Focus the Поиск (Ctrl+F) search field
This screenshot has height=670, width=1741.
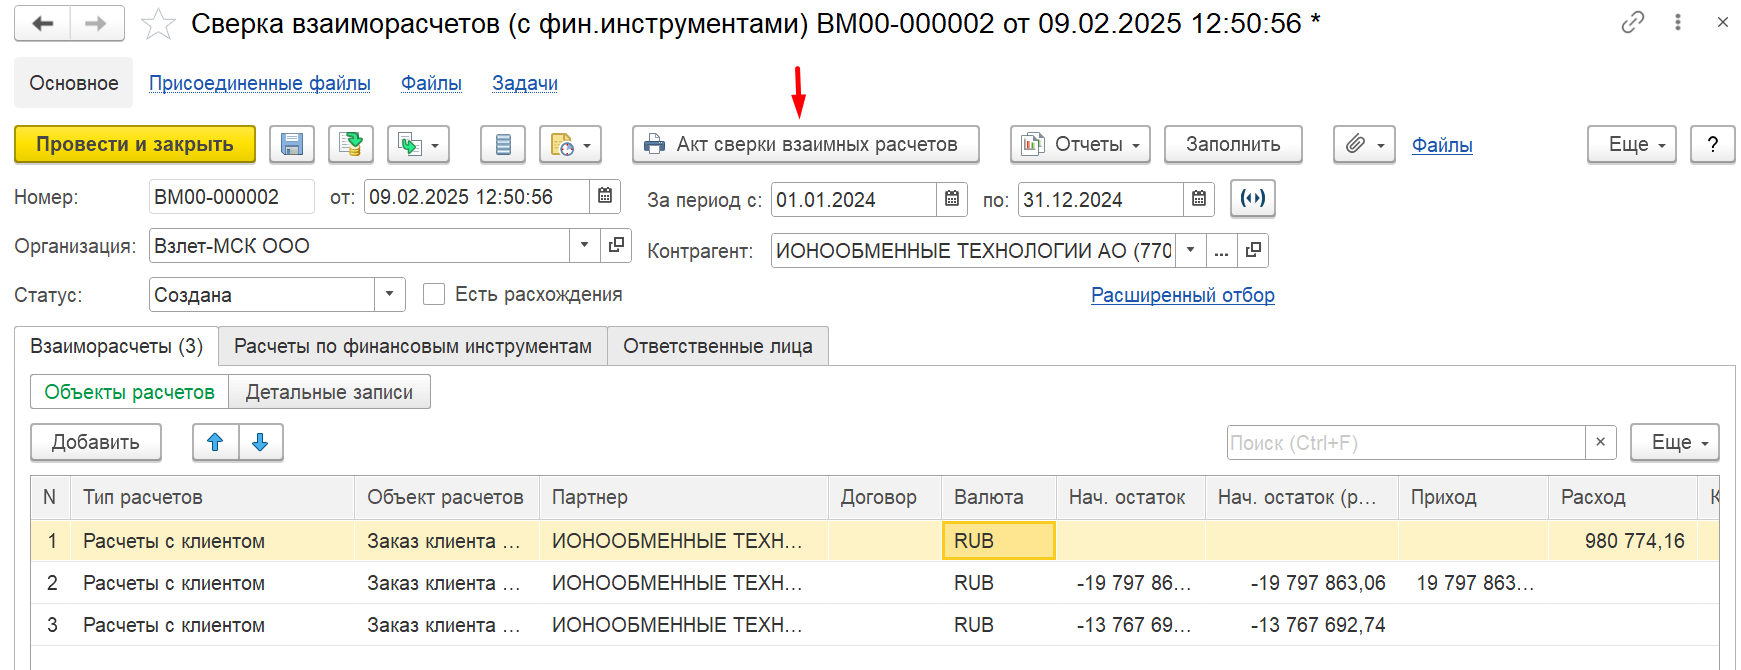(1406, 442)
